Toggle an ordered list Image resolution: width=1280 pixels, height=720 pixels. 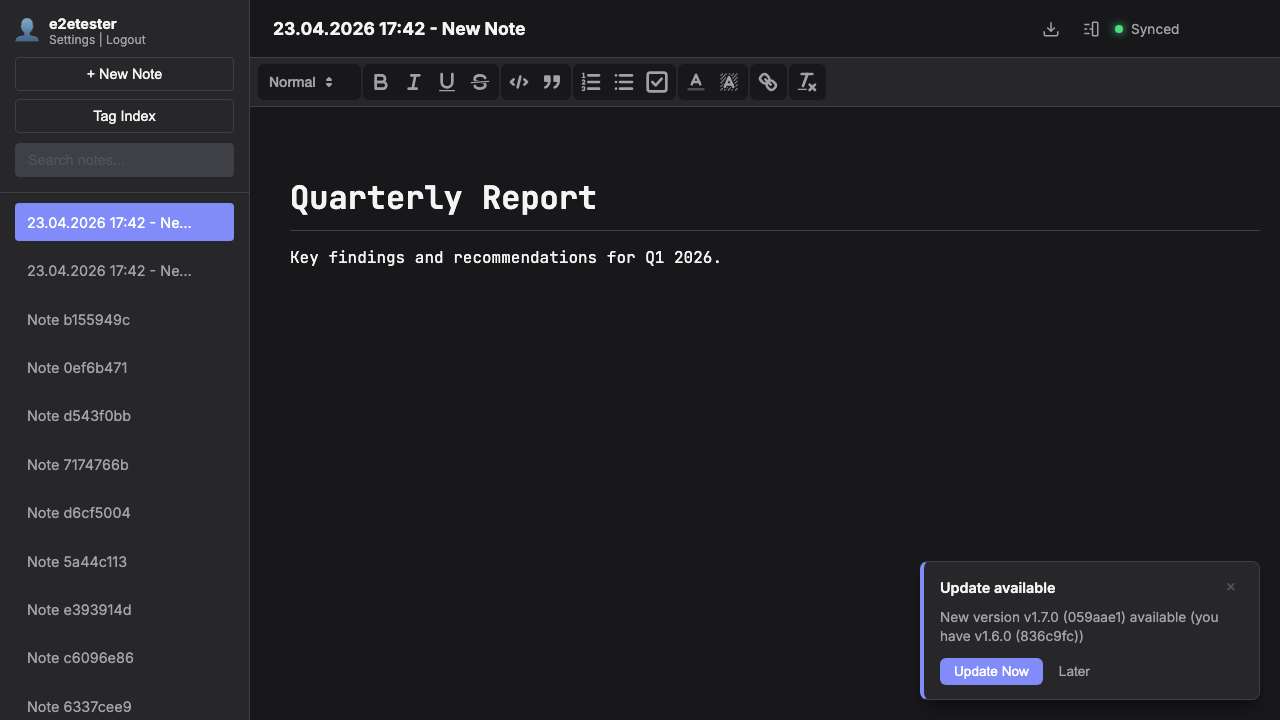[590, 82]
